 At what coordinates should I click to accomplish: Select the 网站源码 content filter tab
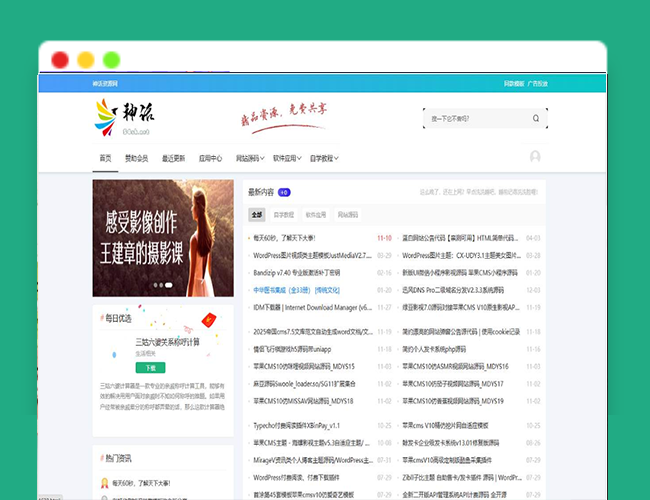(x=348, y=215)
